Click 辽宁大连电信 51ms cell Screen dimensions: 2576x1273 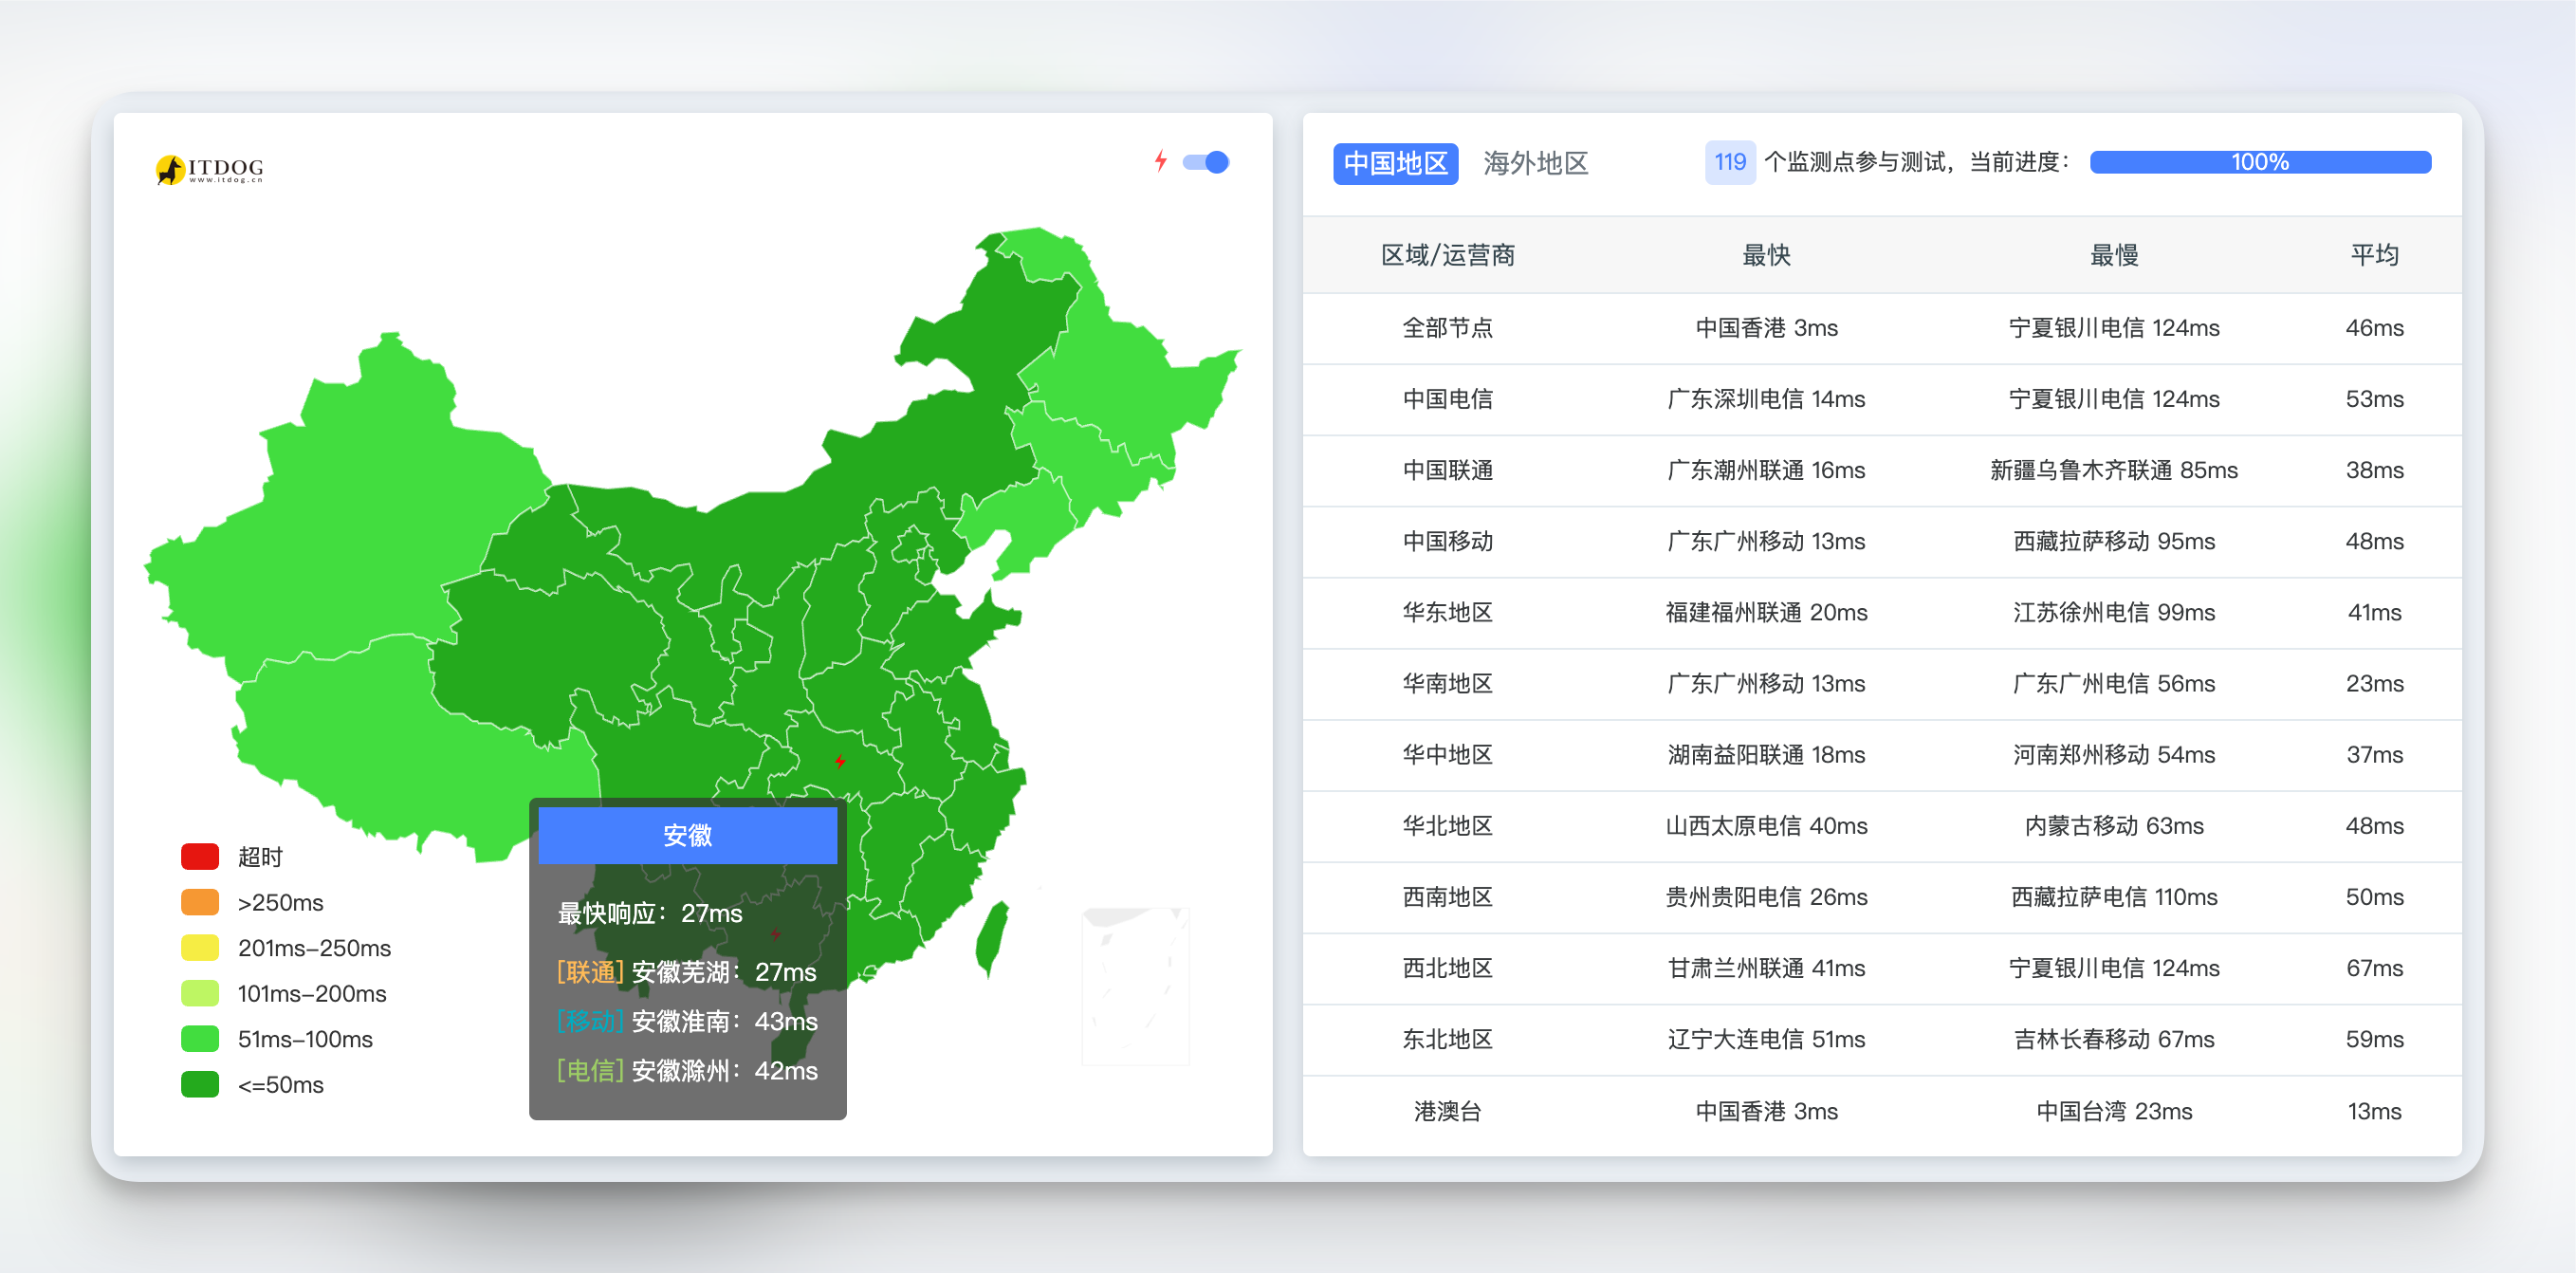pos(1766,1039)
